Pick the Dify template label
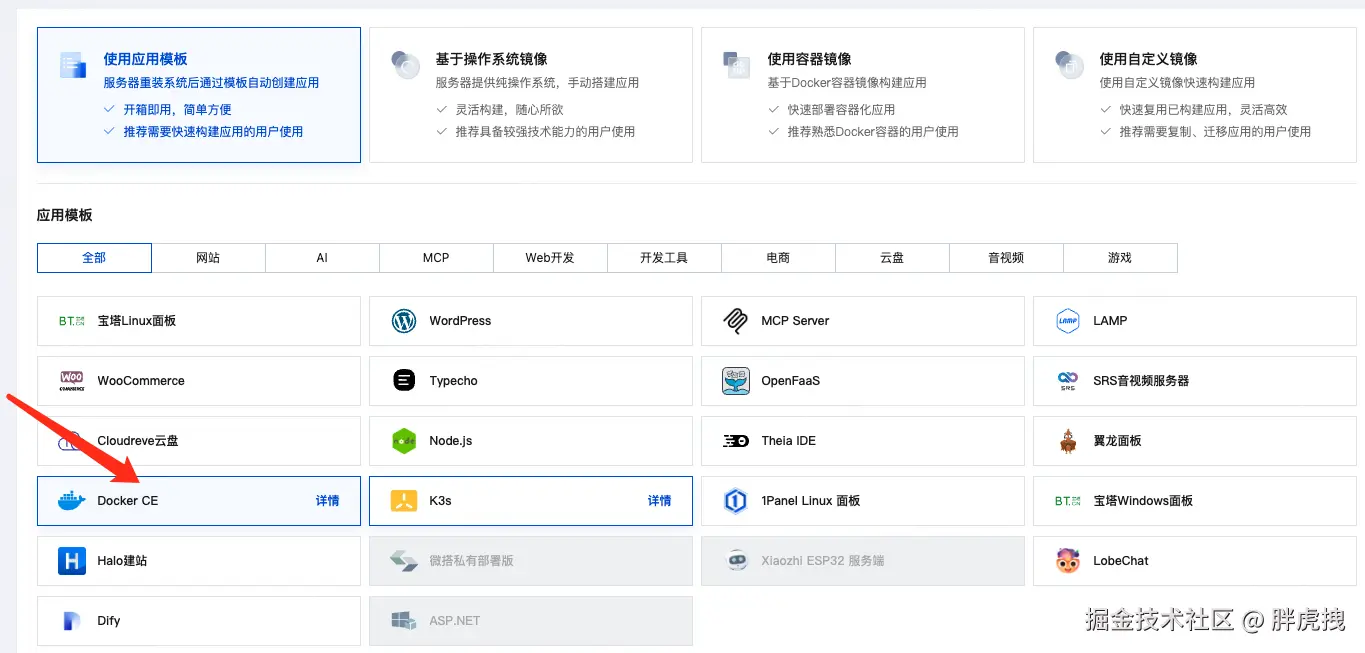This screenshot has height=653, width=1365. click(x=109, y=621)
